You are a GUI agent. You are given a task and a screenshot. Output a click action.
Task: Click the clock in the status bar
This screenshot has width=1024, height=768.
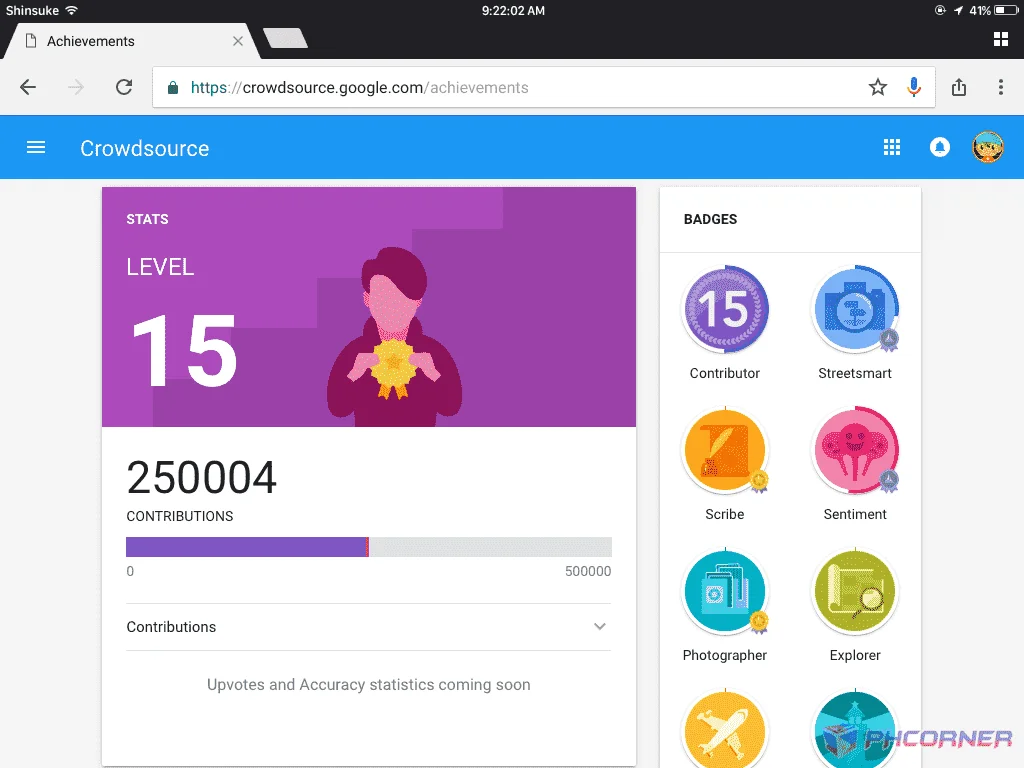pyautogui.click(x=513, y=10)
